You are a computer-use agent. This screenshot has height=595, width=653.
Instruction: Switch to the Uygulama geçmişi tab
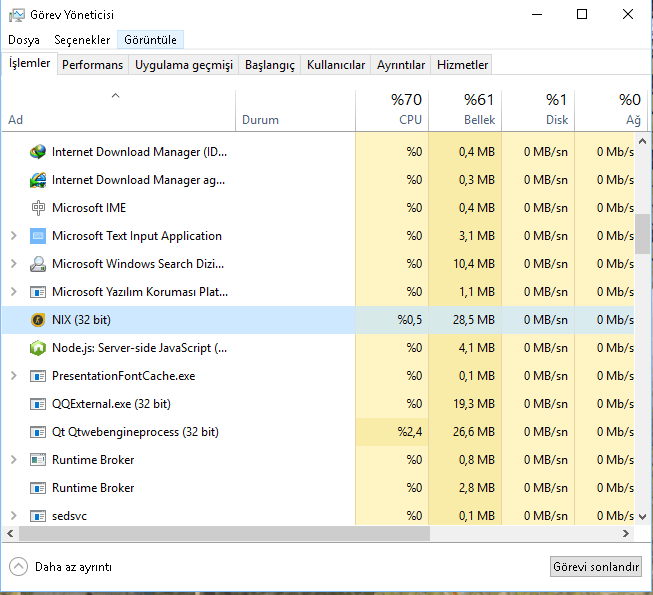(x=184, y=65)
